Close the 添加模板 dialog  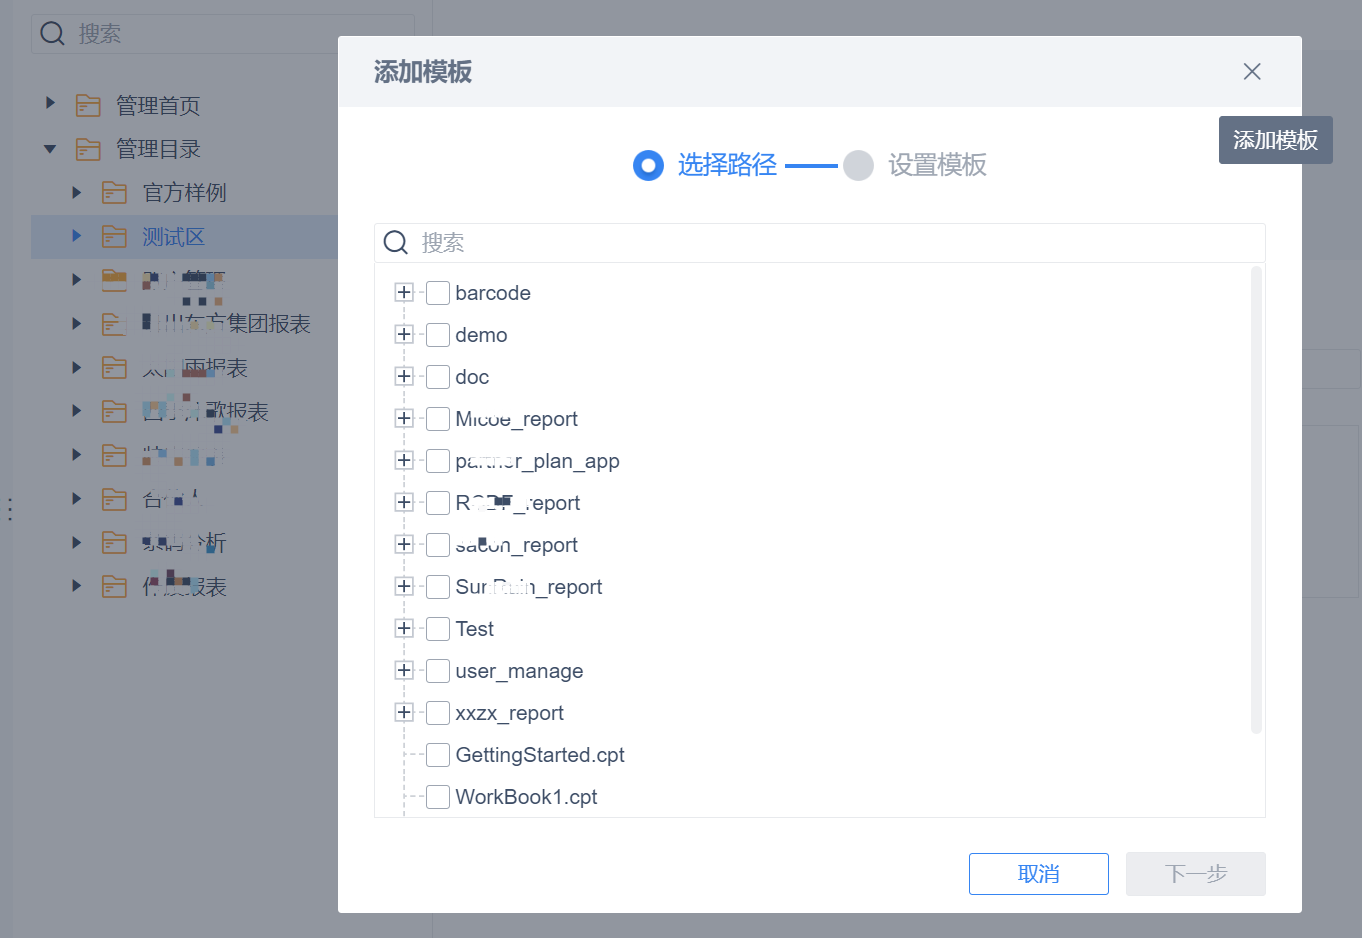(1252, 71)
